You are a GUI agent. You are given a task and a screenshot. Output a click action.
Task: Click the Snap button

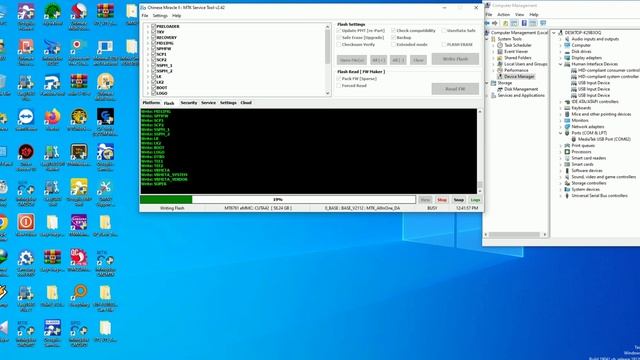(x=458, y=200)
